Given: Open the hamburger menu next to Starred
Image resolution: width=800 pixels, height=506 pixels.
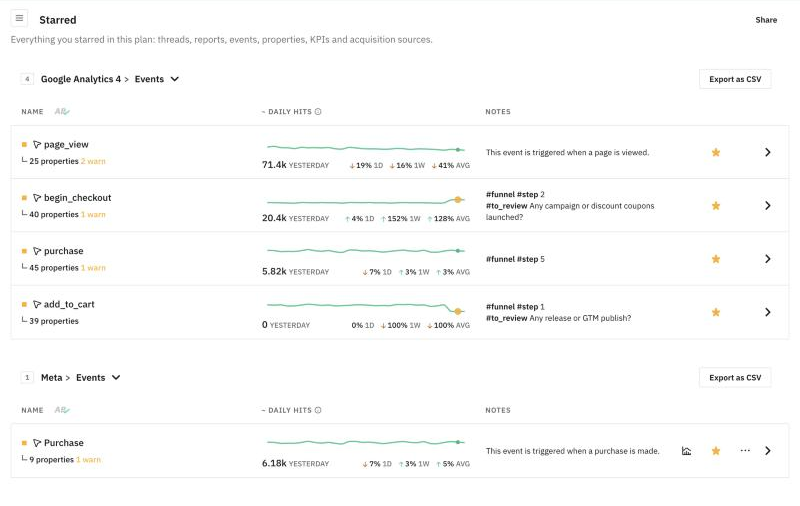Looking at the screenshot, I should click(x=19, y=19).
